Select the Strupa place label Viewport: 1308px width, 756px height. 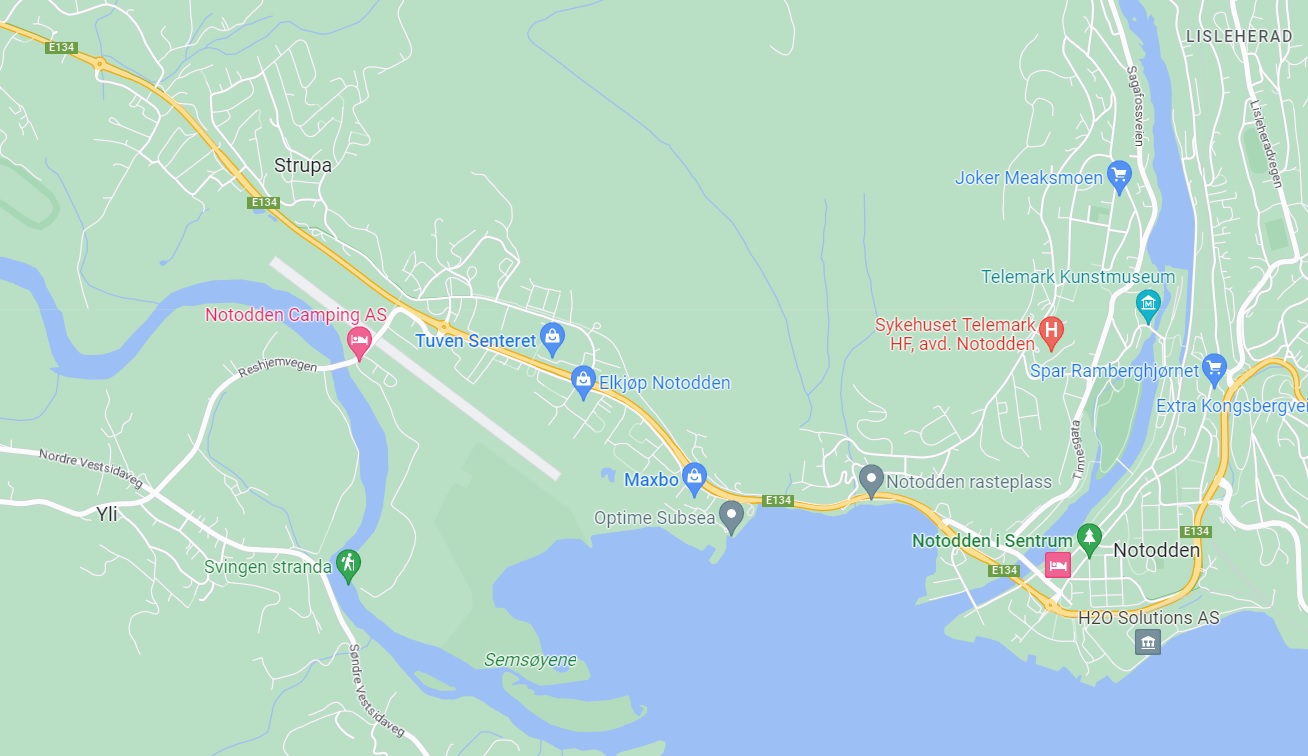tap(303, 166)
